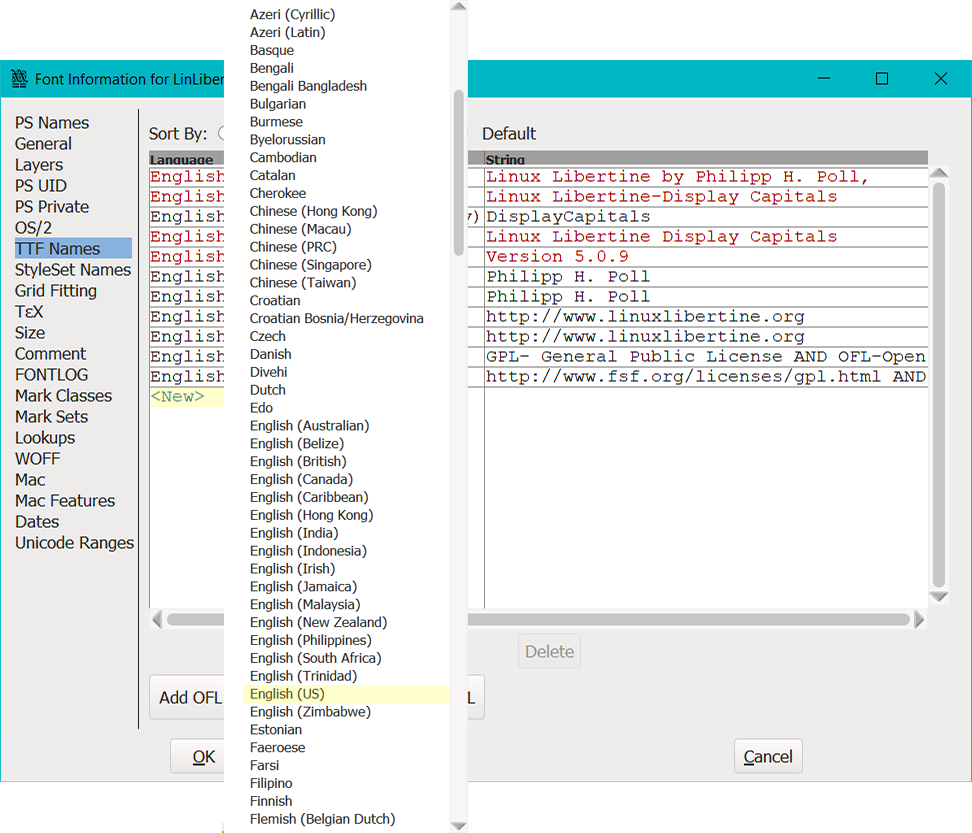972x833 pixels.
Task: Click language popup scroll-up arrow
Action: pyautogui.click(x=459, y=7)
